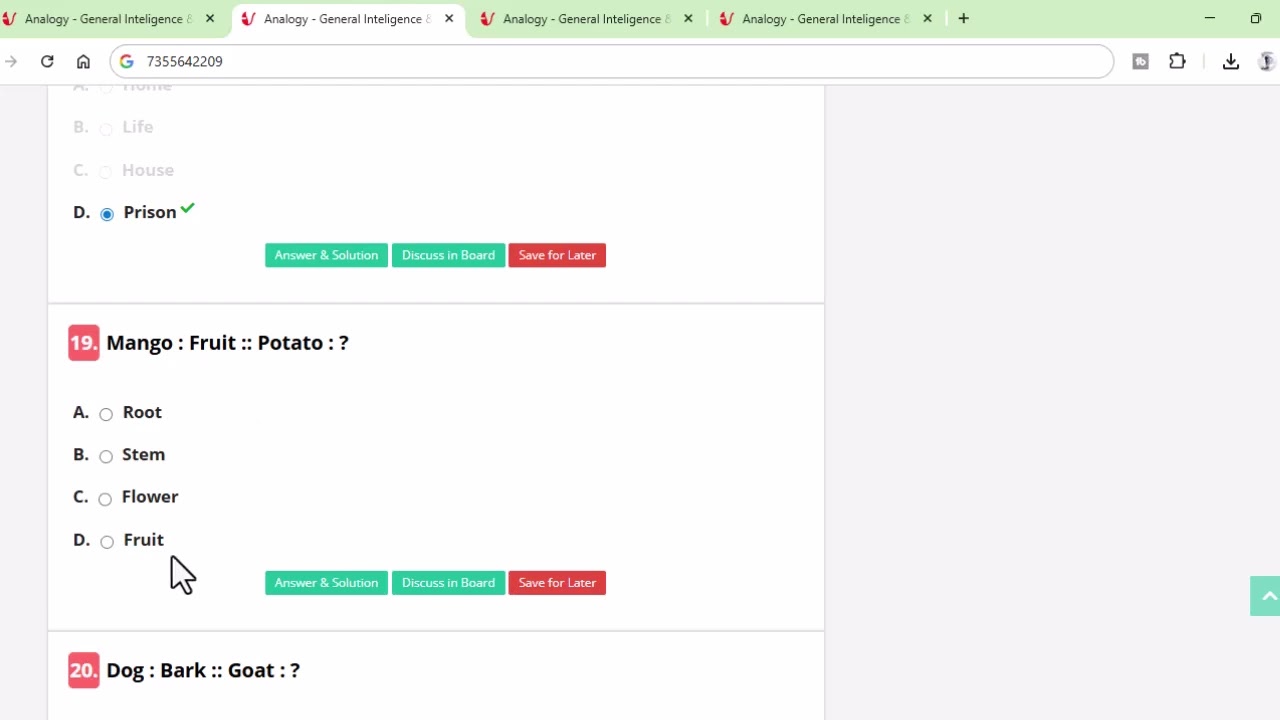Select the Life radio option
Screen dimensions: 1280x720
click(106, 129)
